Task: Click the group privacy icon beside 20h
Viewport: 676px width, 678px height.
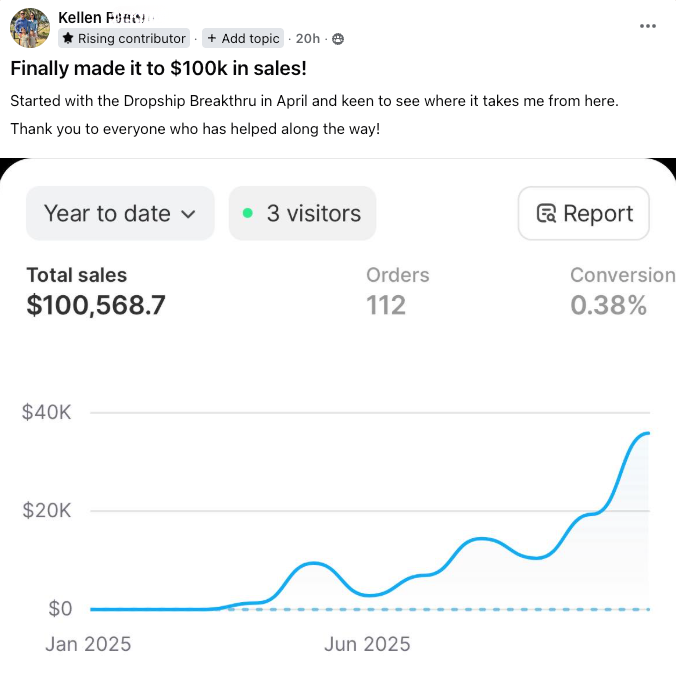Action: point(337,39)
